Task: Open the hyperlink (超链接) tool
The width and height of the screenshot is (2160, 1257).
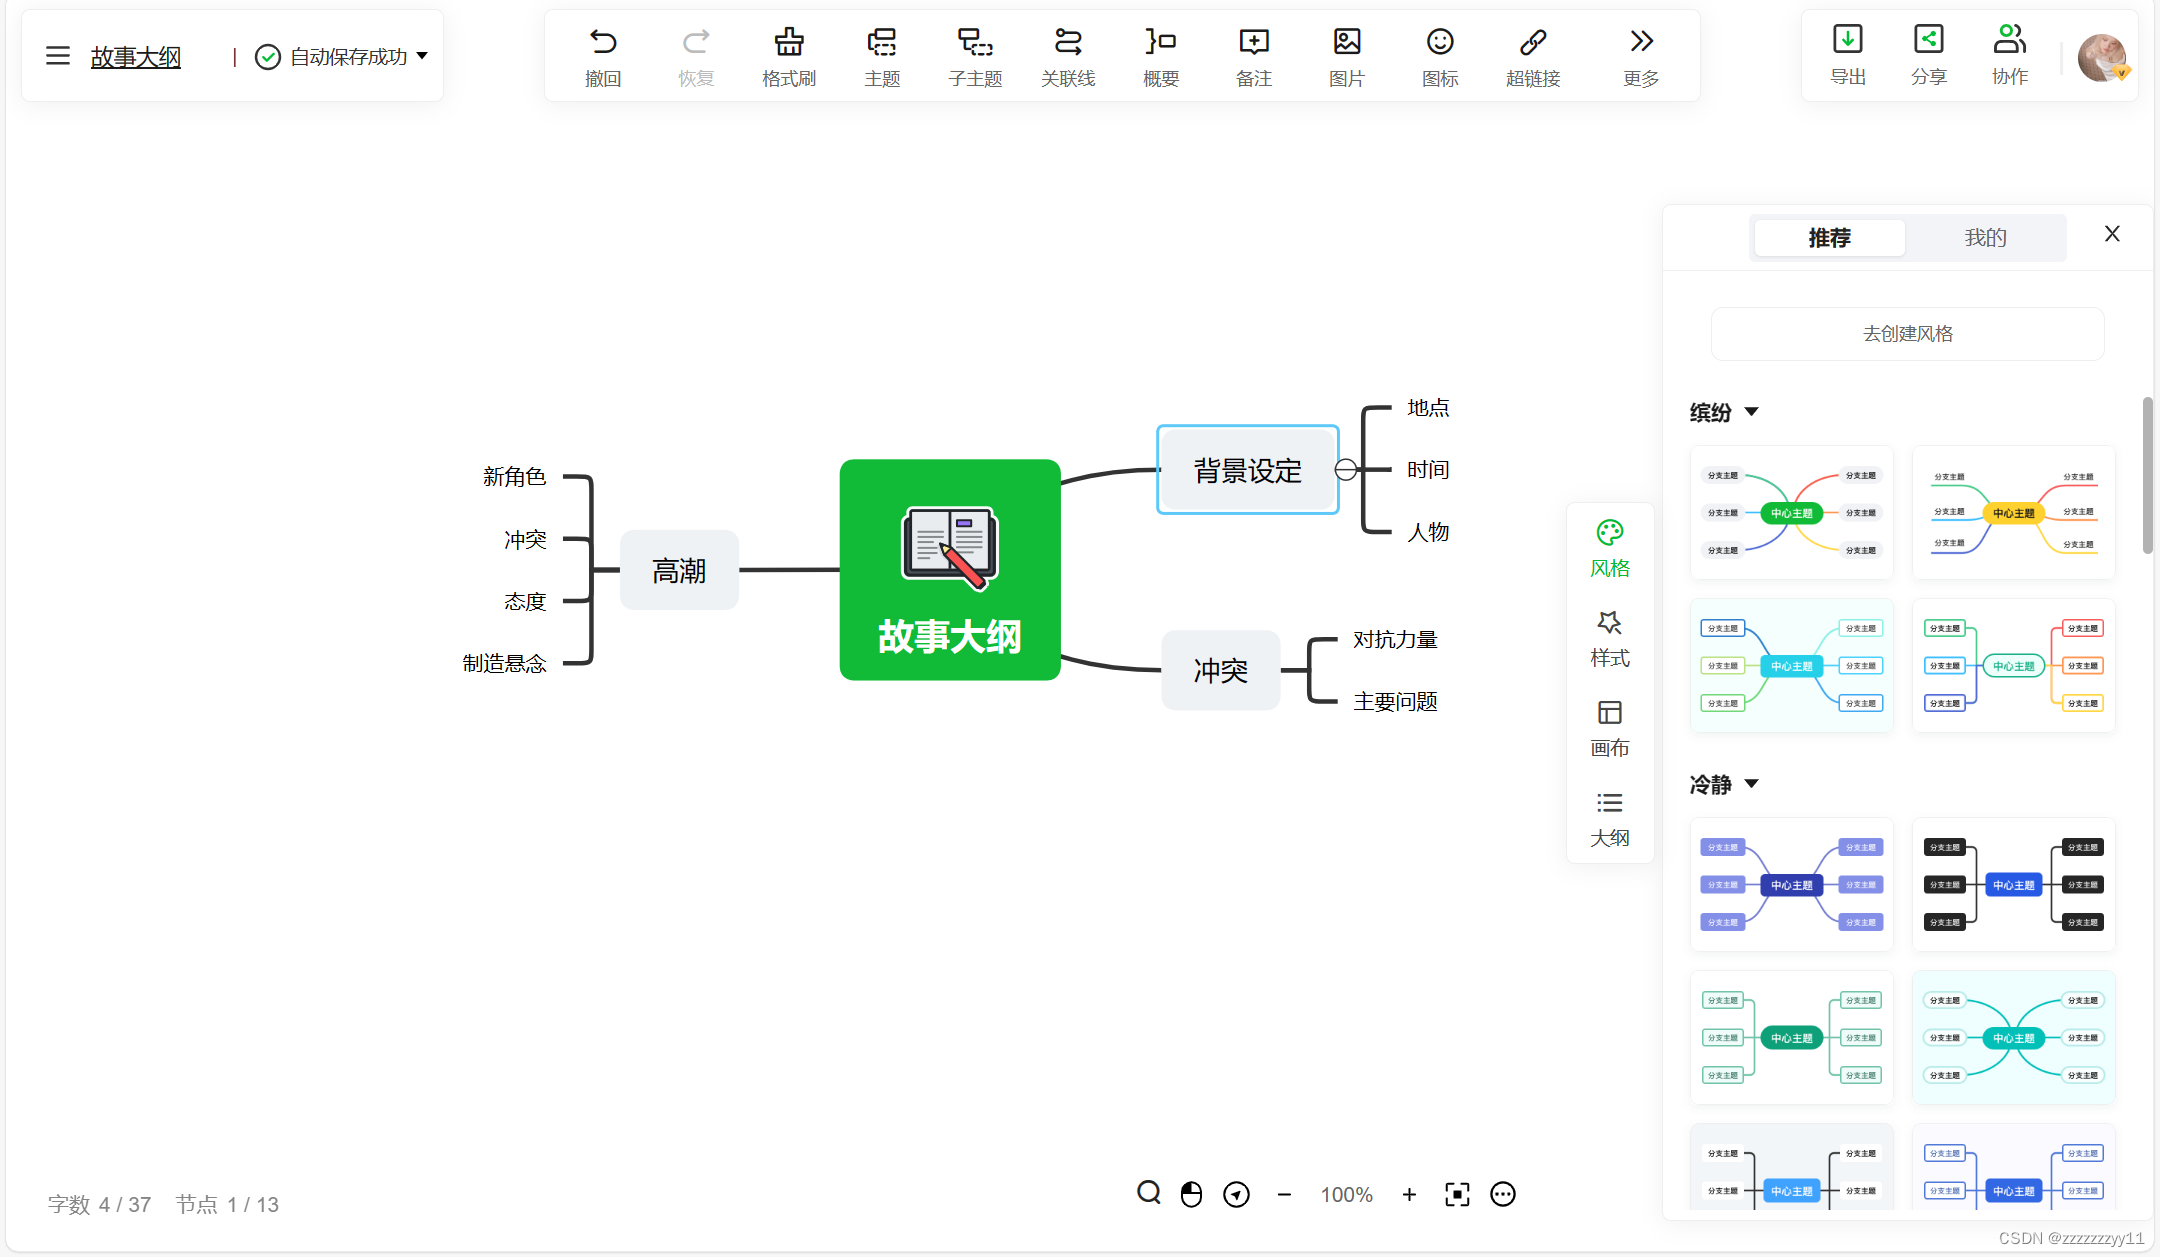Action: [x=1533, y=43]
